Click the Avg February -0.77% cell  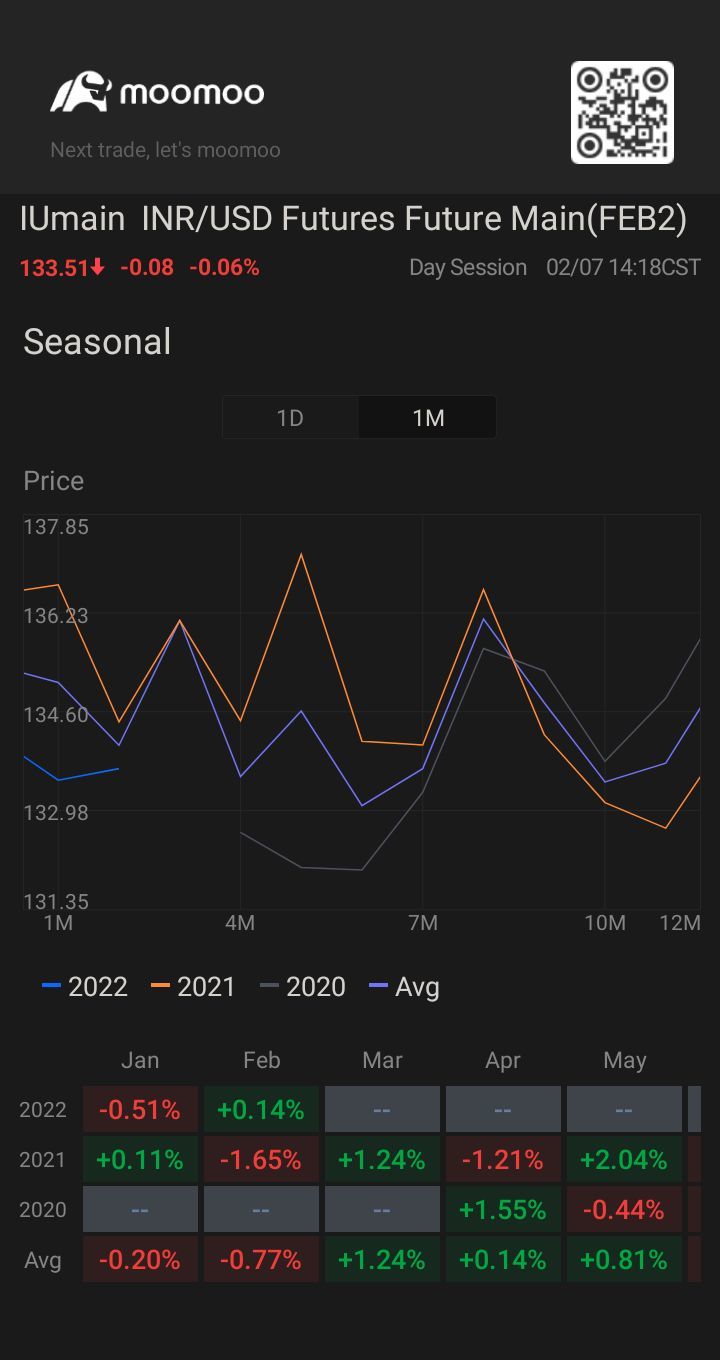point(261,1260)
